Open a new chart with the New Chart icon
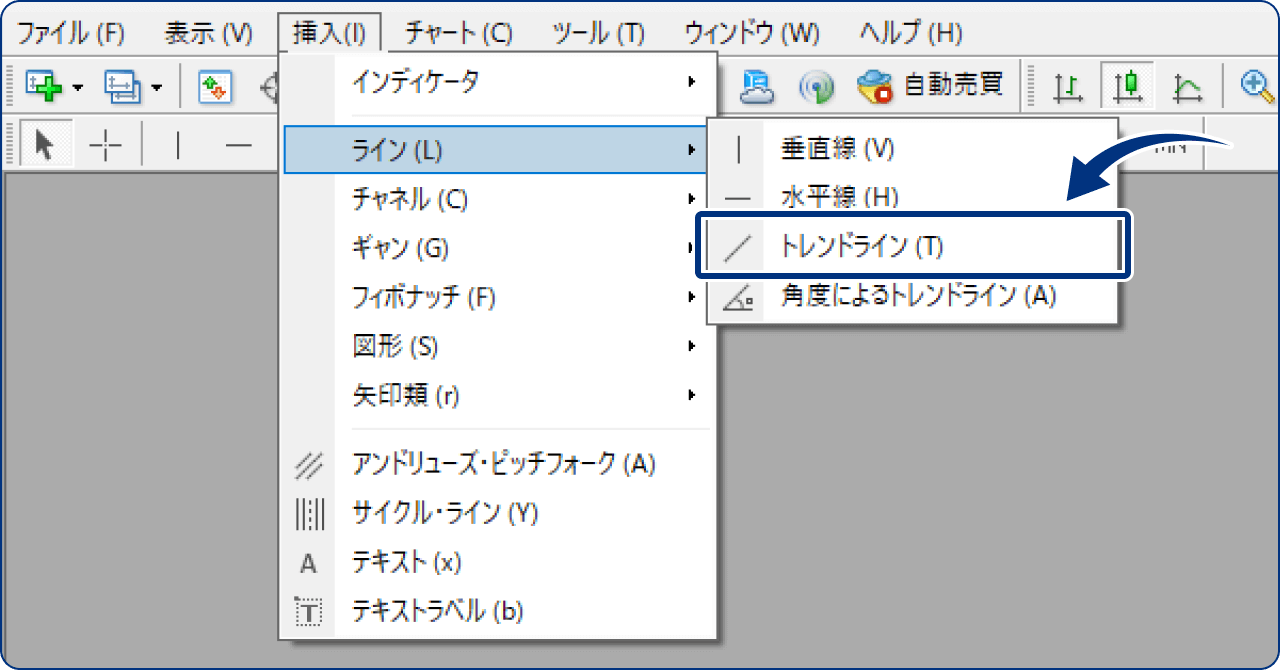Screen dimensions: 1280x670 point(42,87)
